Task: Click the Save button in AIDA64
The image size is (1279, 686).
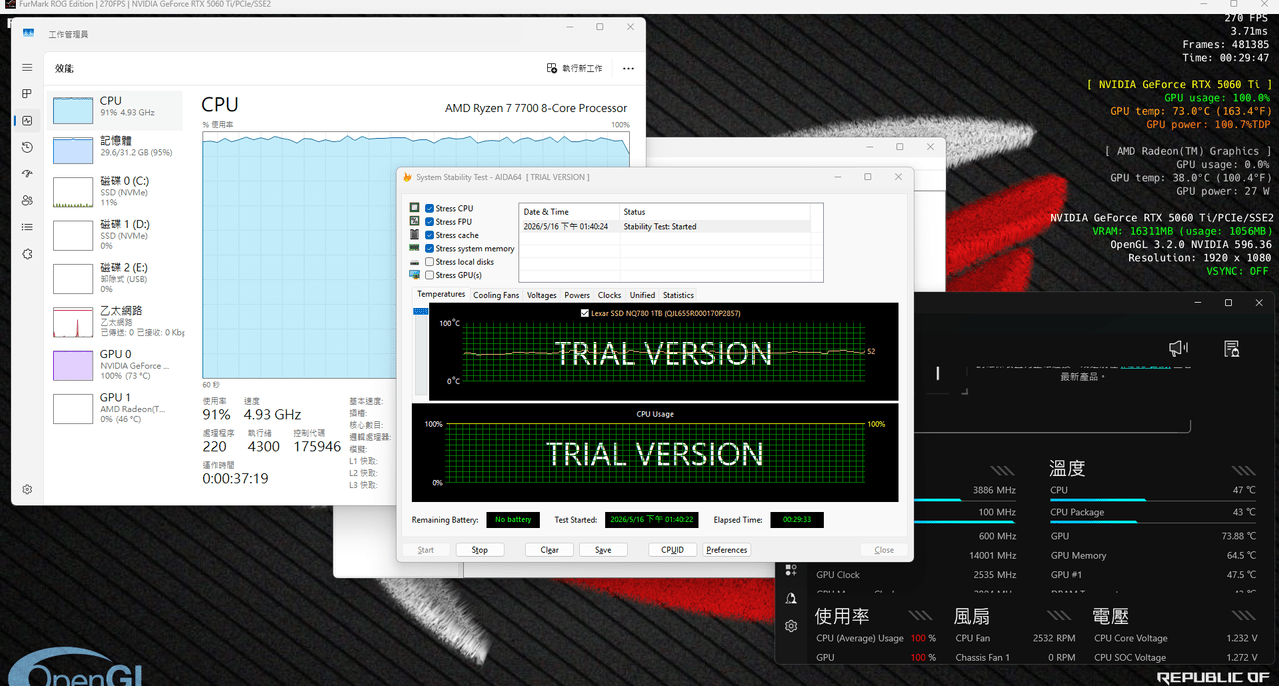Action: click(603, 550)
